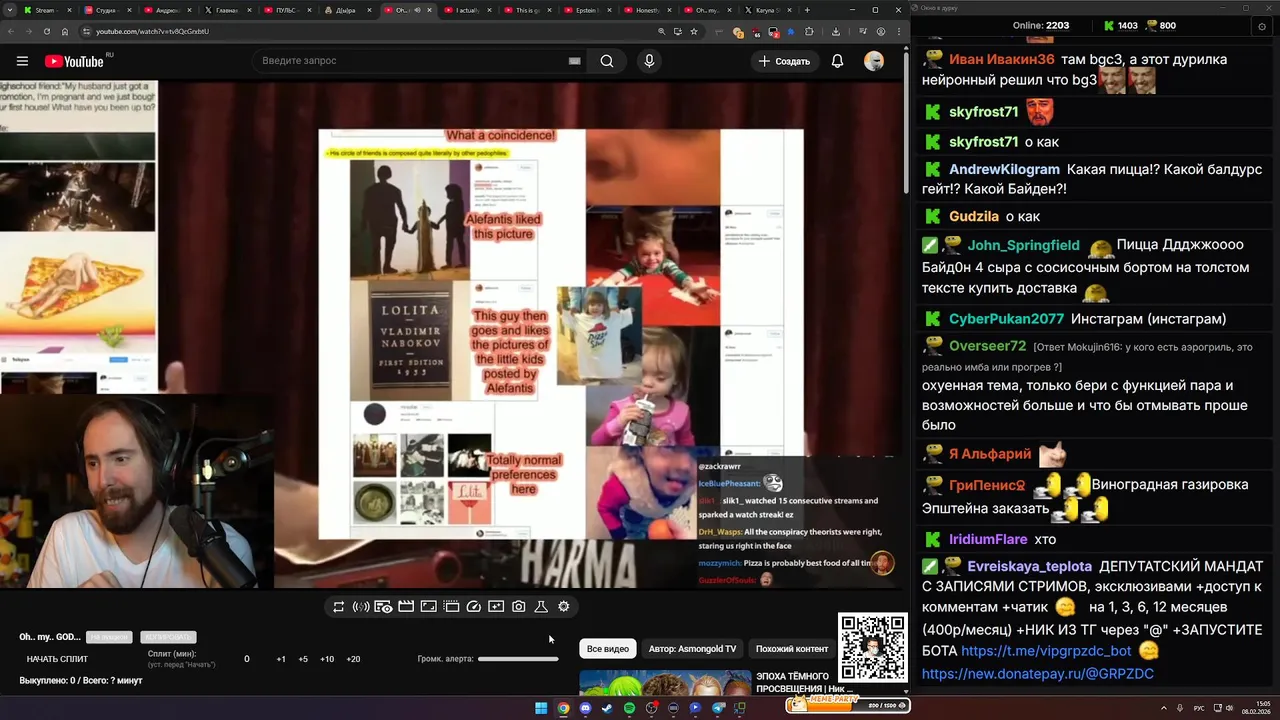This screenshot has width=1280, height=720.
Task: Toggle the loop icon in player toolbar
Action: point(339,607)
